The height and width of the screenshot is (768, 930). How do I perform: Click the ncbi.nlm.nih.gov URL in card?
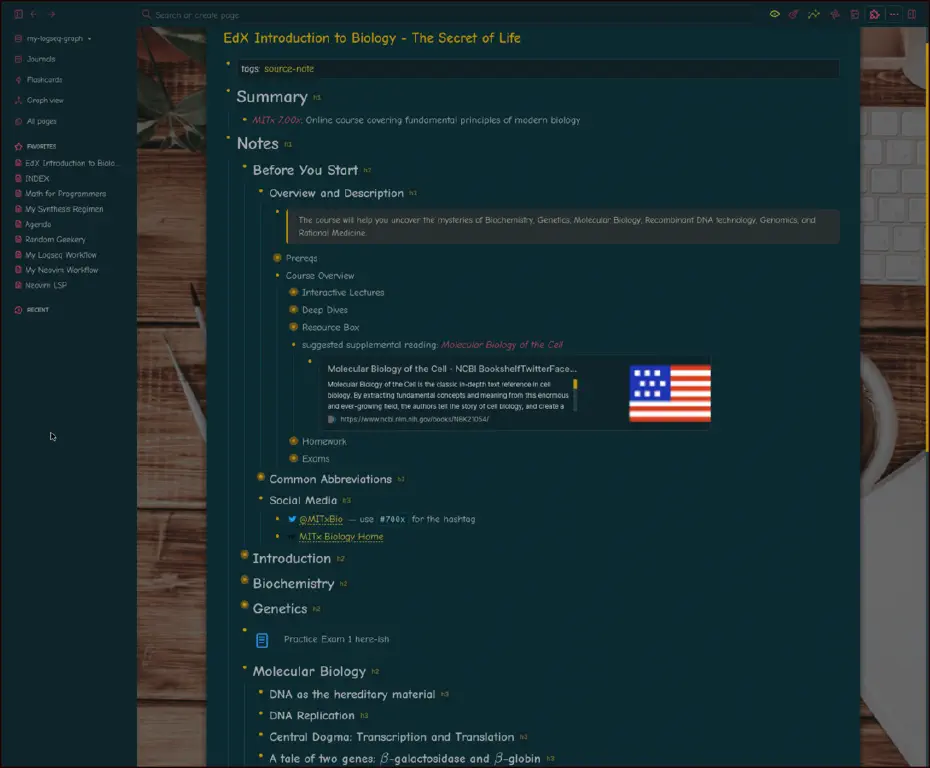tap(415, 419)
